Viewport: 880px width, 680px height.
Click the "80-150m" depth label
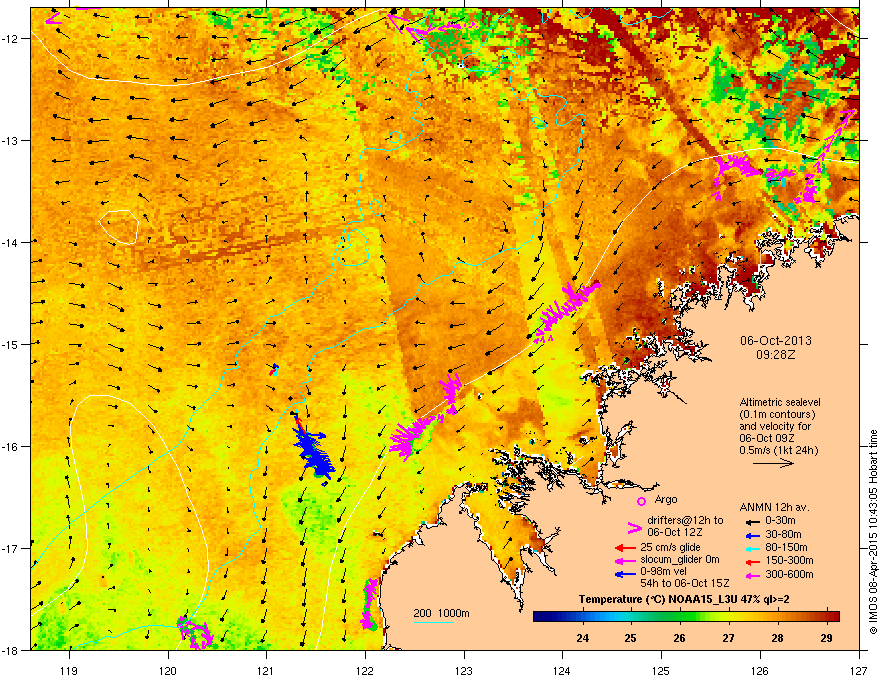click(x=786, y=548)
